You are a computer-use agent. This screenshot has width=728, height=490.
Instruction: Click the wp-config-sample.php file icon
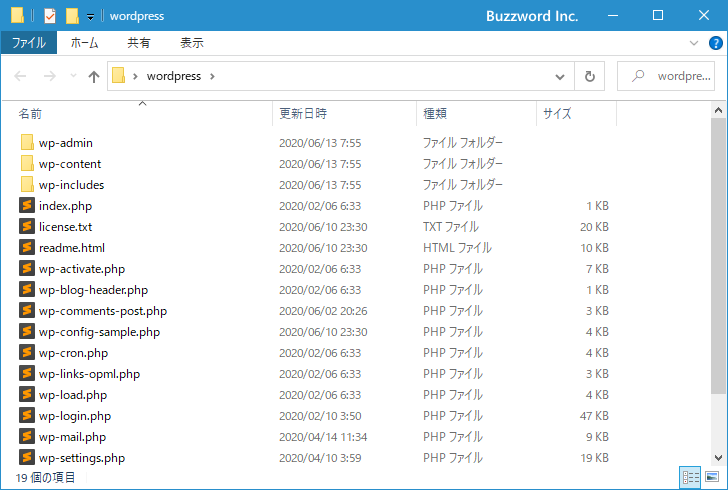tap(27, 331)
